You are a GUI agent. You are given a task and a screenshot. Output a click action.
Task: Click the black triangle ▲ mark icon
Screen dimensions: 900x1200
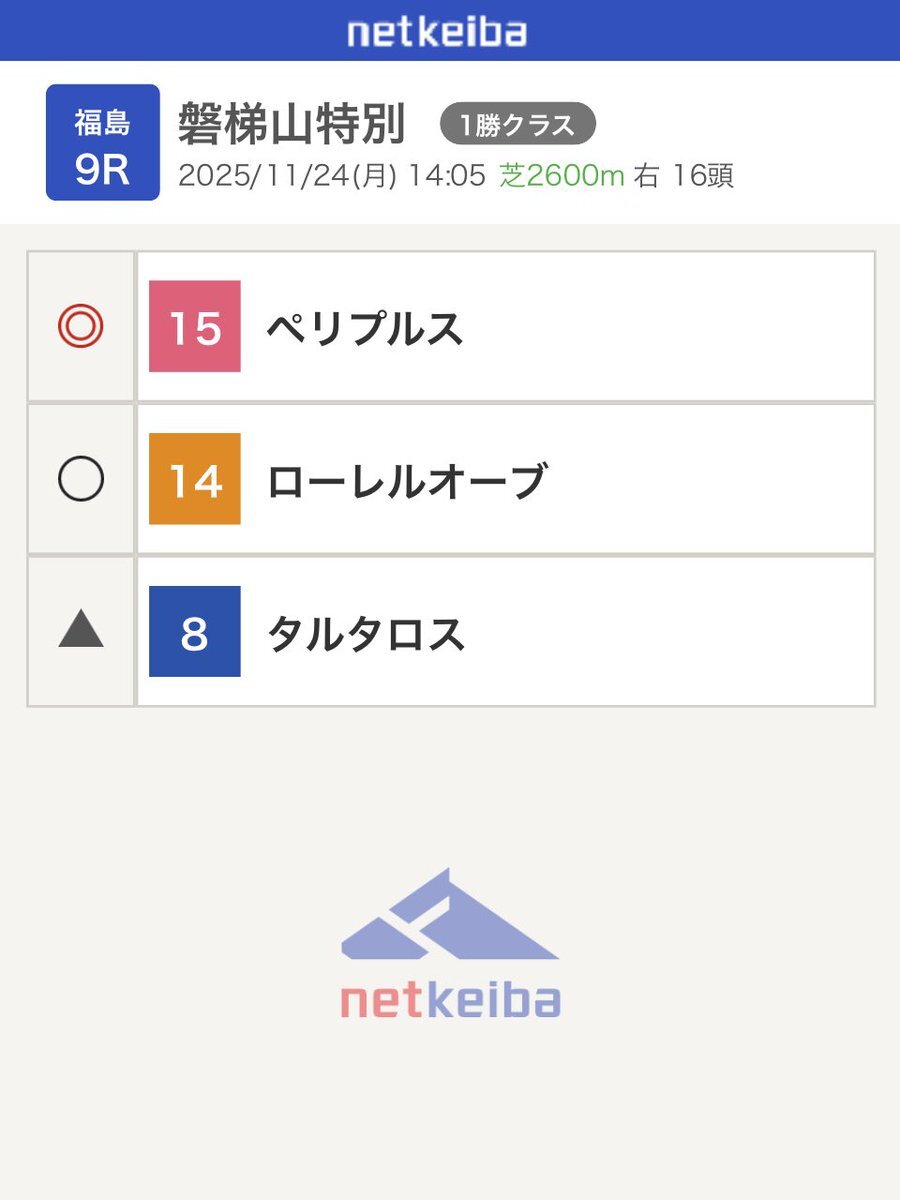(81, 631)
